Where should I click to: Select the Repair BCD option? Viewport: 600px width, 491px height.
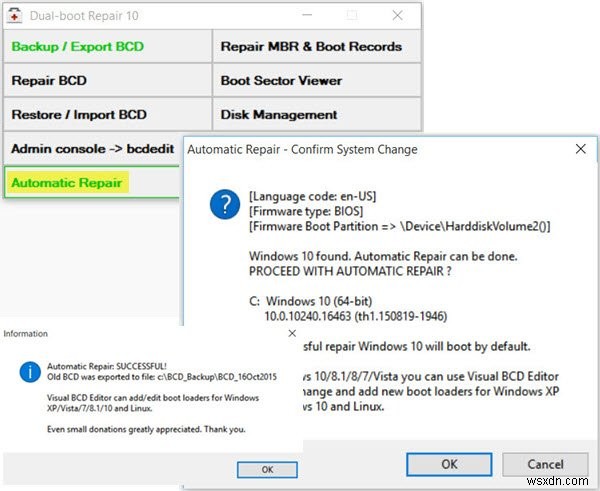click(x=108, y=80)
